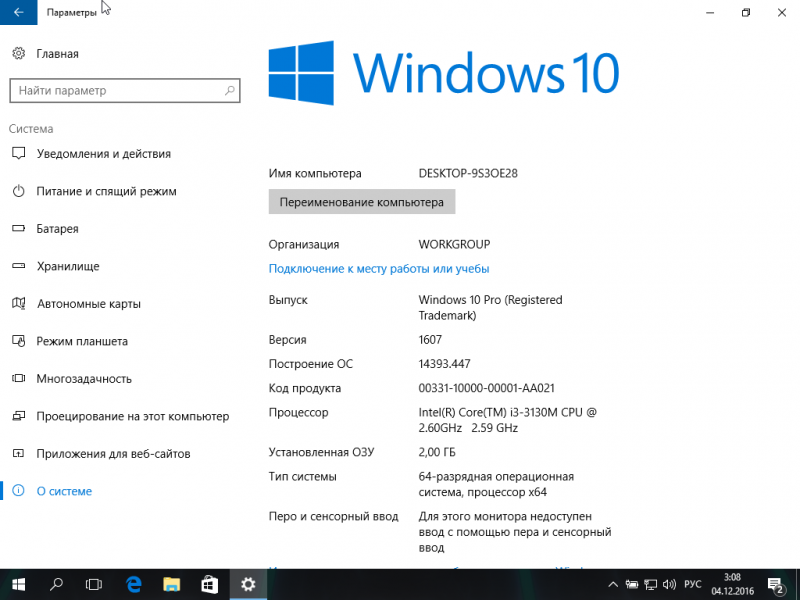800x600 pixels.
Task: Click the Выпуск label
Action: [x=288, y=300]
